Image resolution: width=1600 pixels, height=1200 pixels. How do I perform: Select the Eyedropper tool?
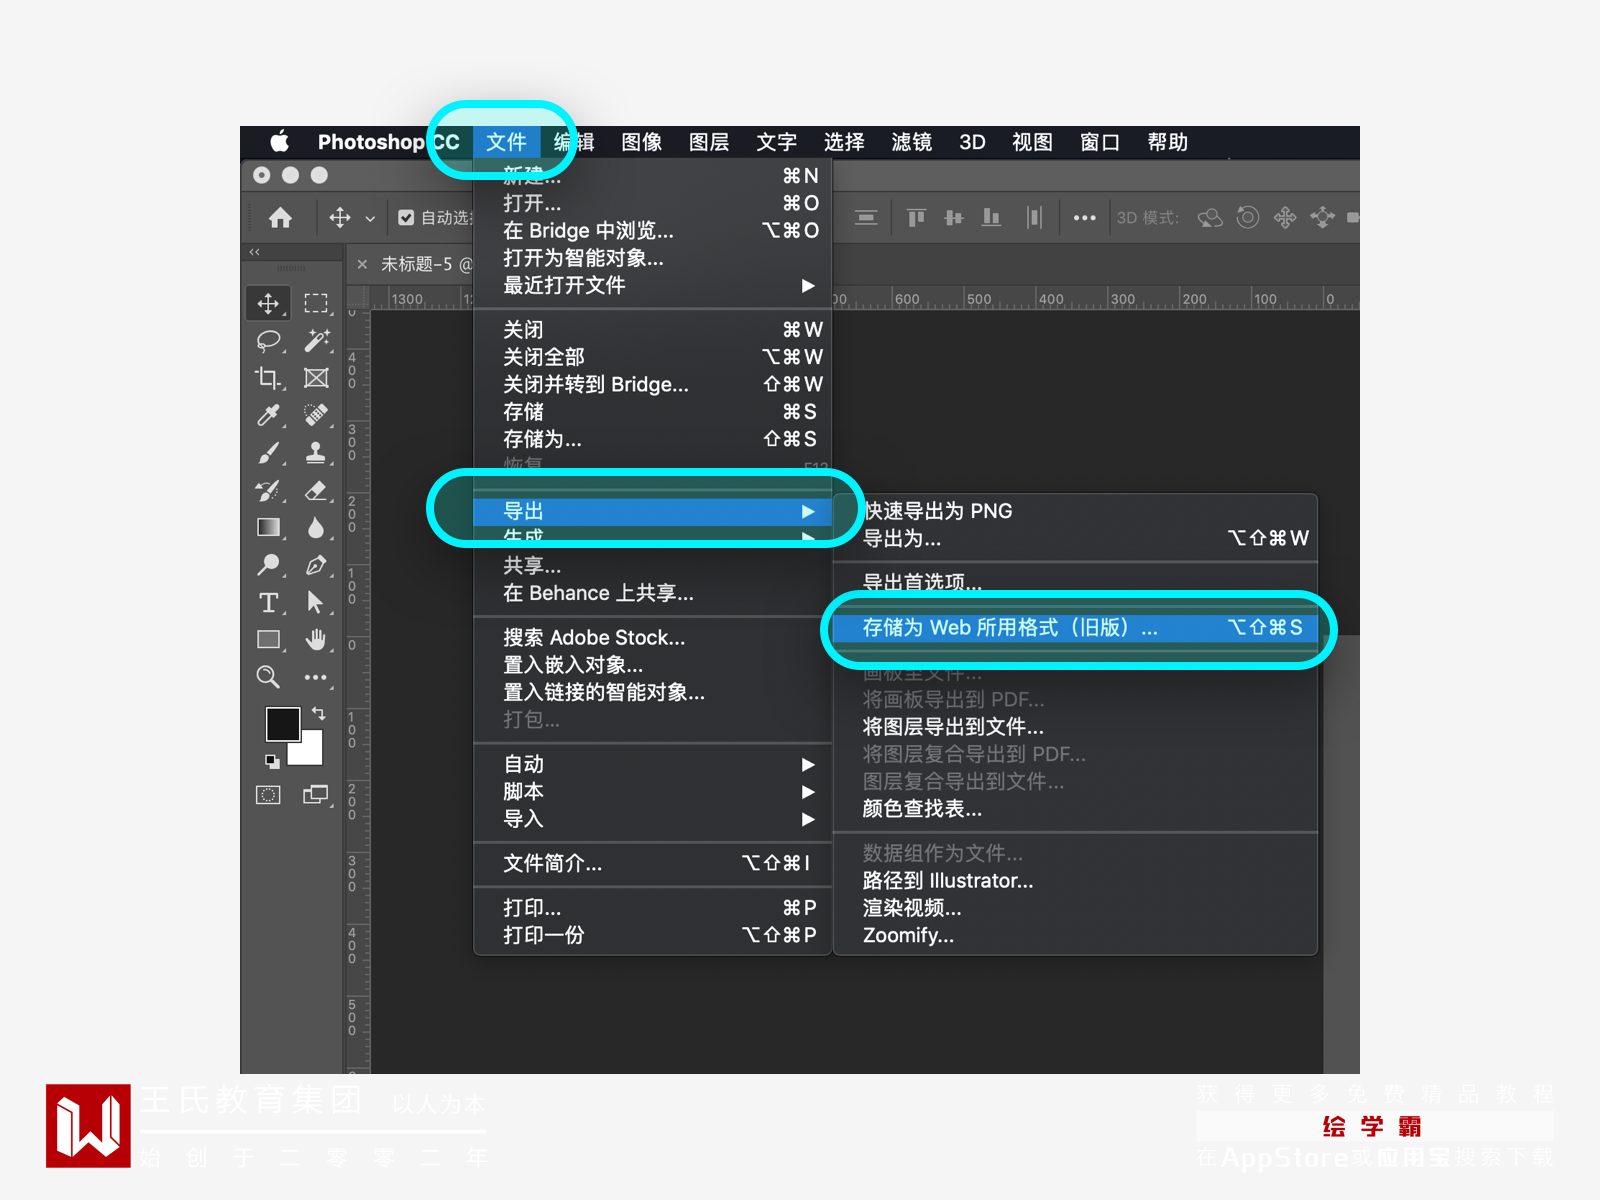tap(268, 415)
